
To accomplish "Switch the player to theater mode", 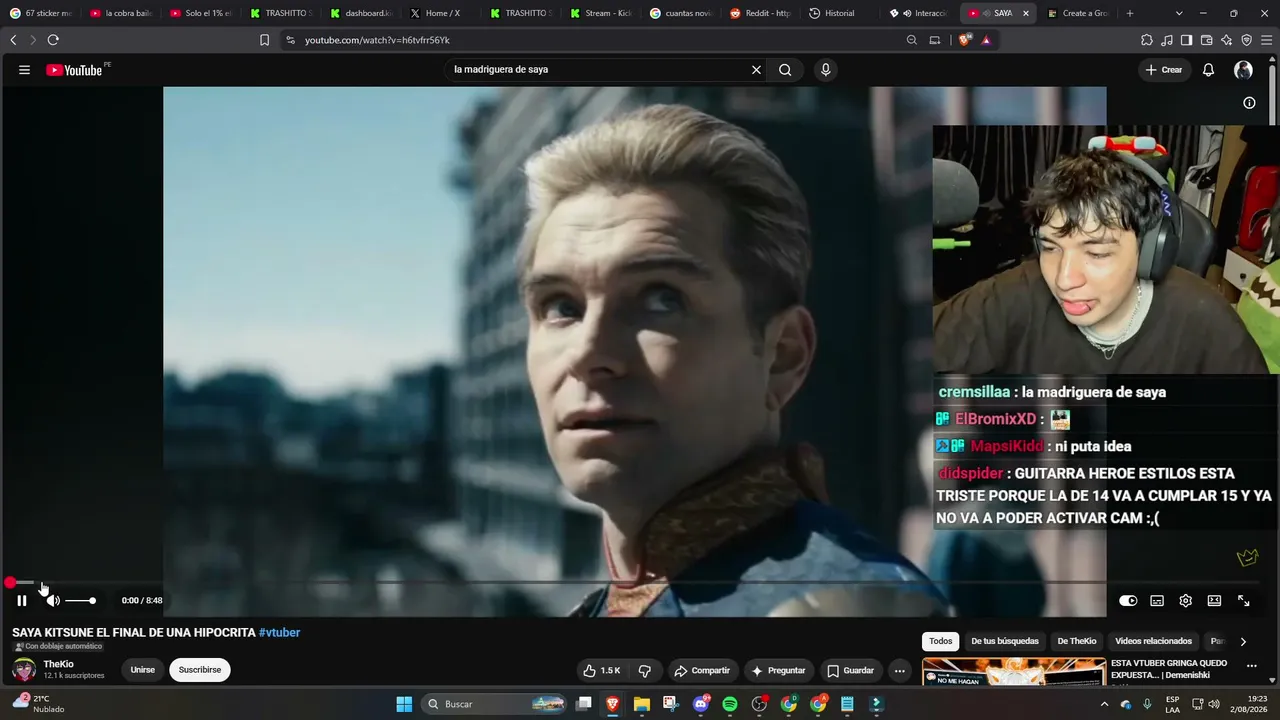I will tap(1214, 601).
